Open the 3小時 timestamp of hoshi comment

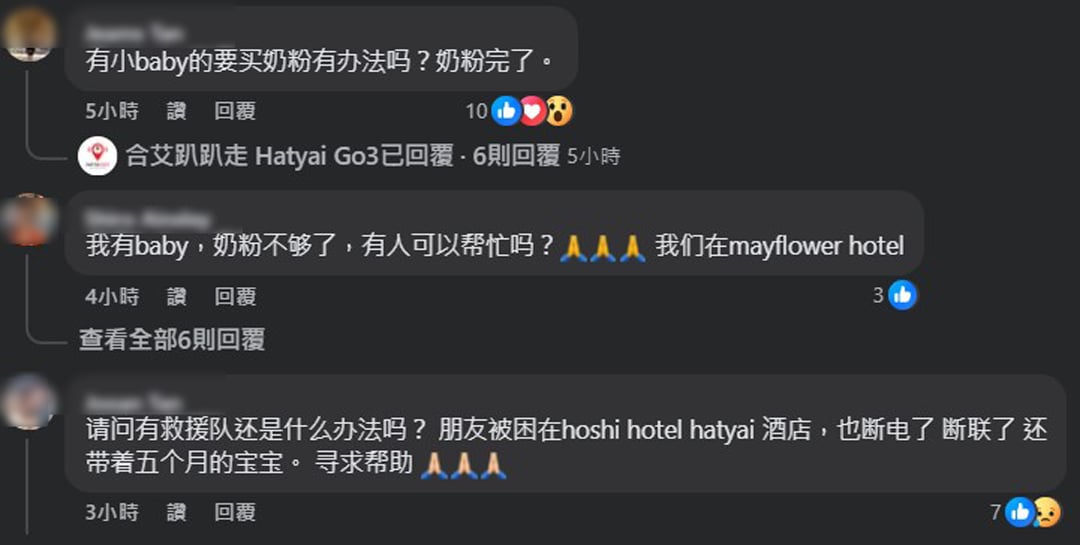pyautogui.click(x=112, y=512)
